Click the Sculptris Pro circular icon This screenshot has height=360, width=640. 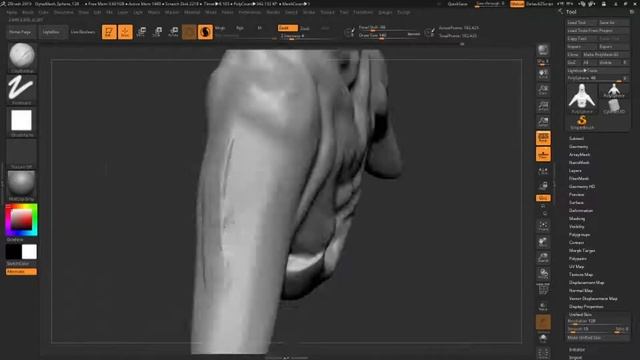205,32
